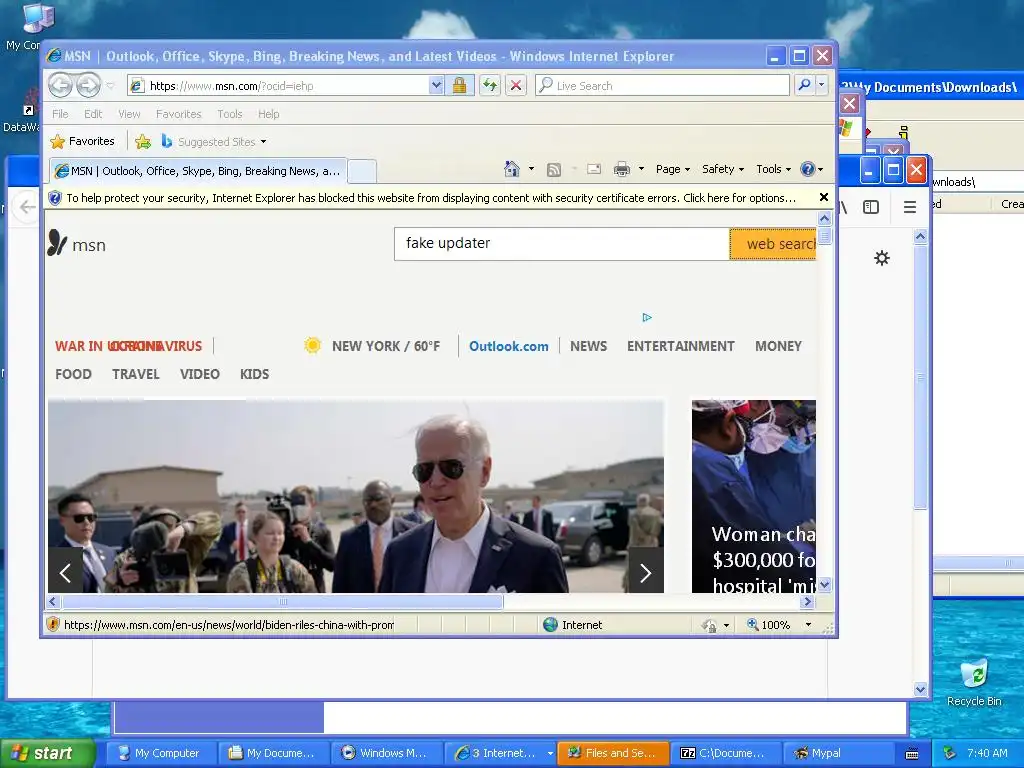Stop loading with the red X
Viewport: 1024px width, 768px height.
516,86
